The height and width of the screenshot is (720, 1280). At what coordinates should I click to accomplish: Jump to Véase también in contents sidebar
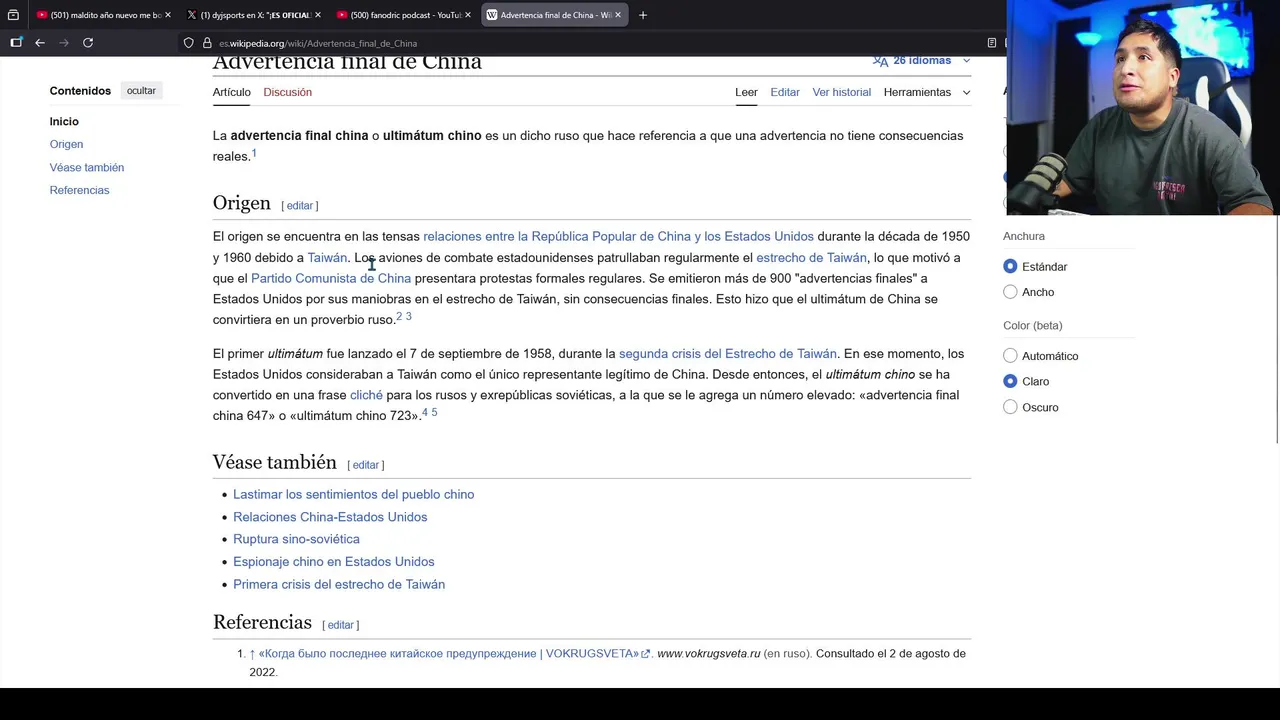(x=87, y=167)
